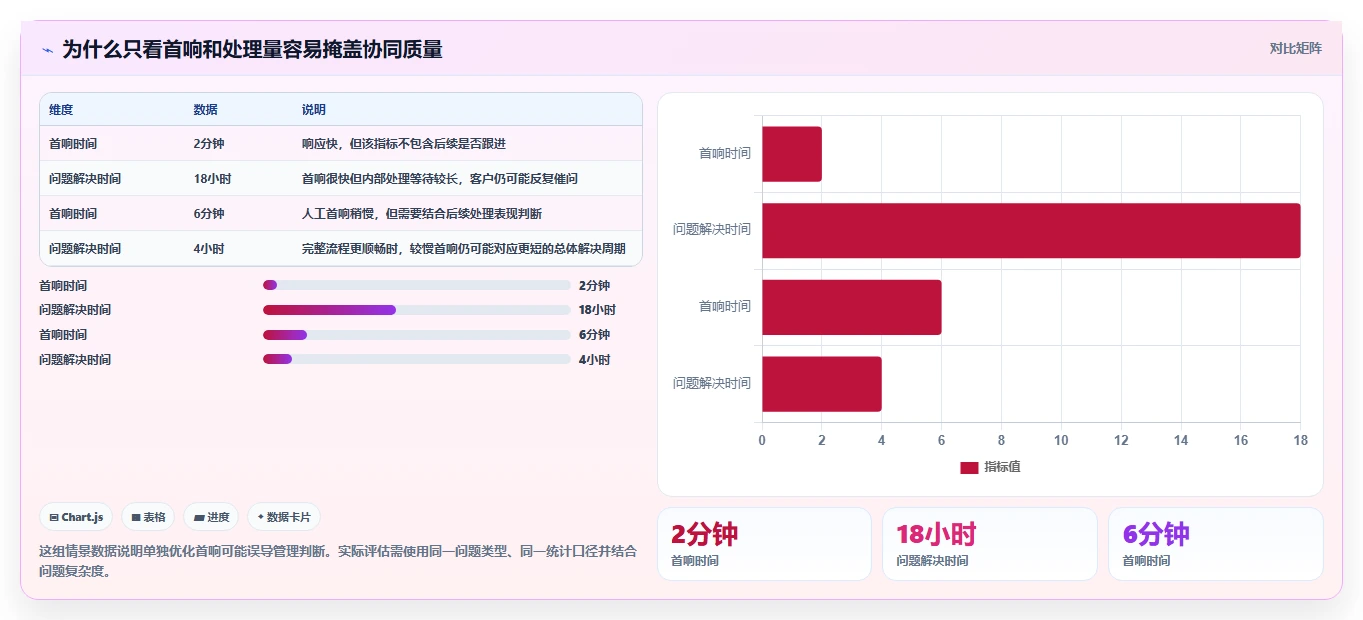Click the 数据 column header
1363x620 pixels.
pos(205,110)
